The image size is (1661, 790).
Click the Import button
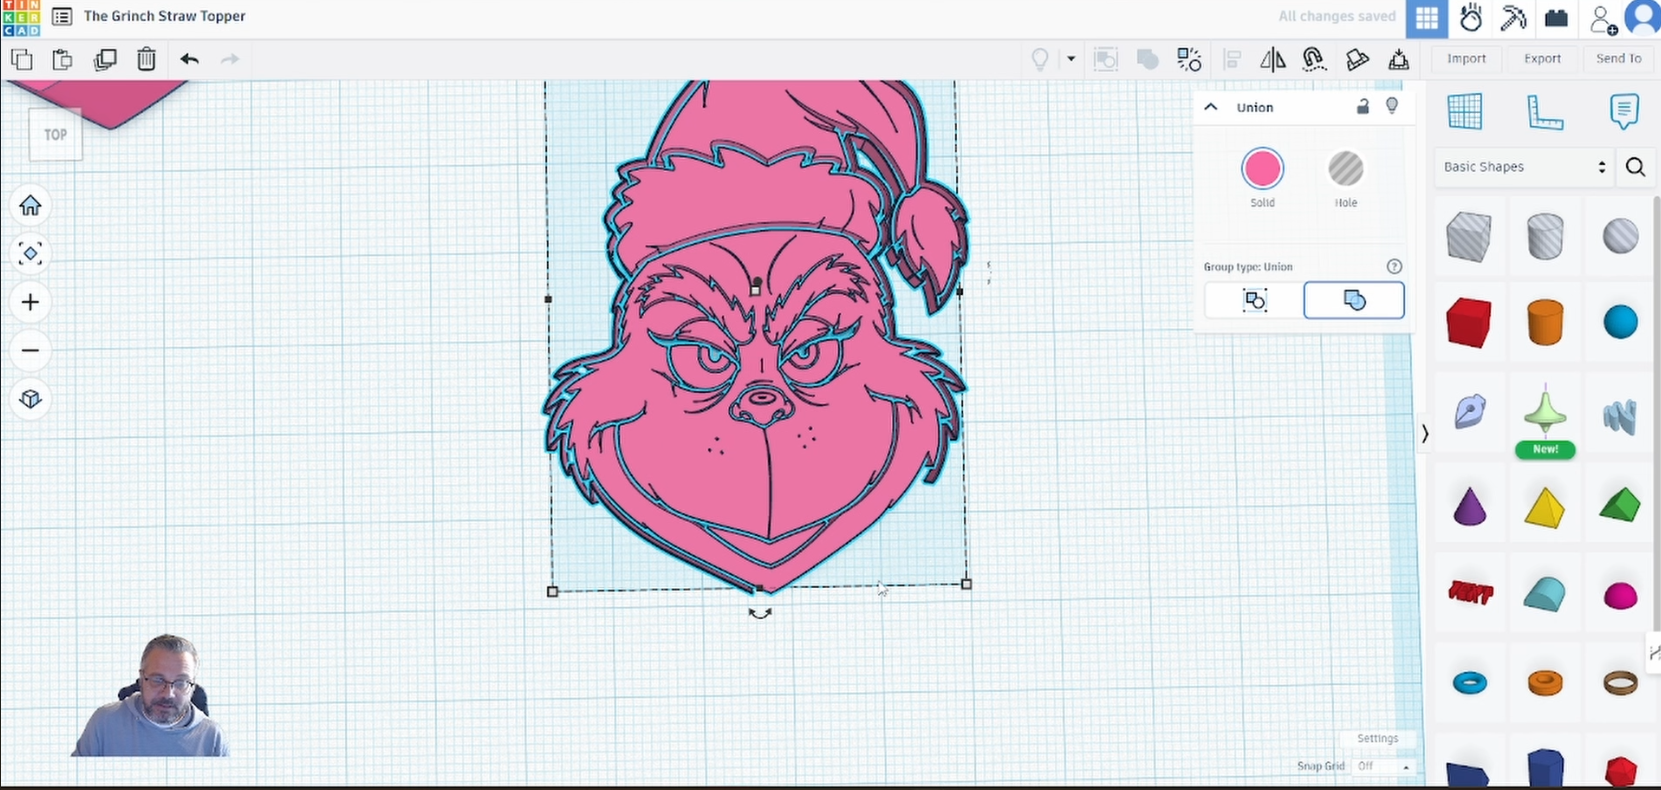tap(1466, 59)
